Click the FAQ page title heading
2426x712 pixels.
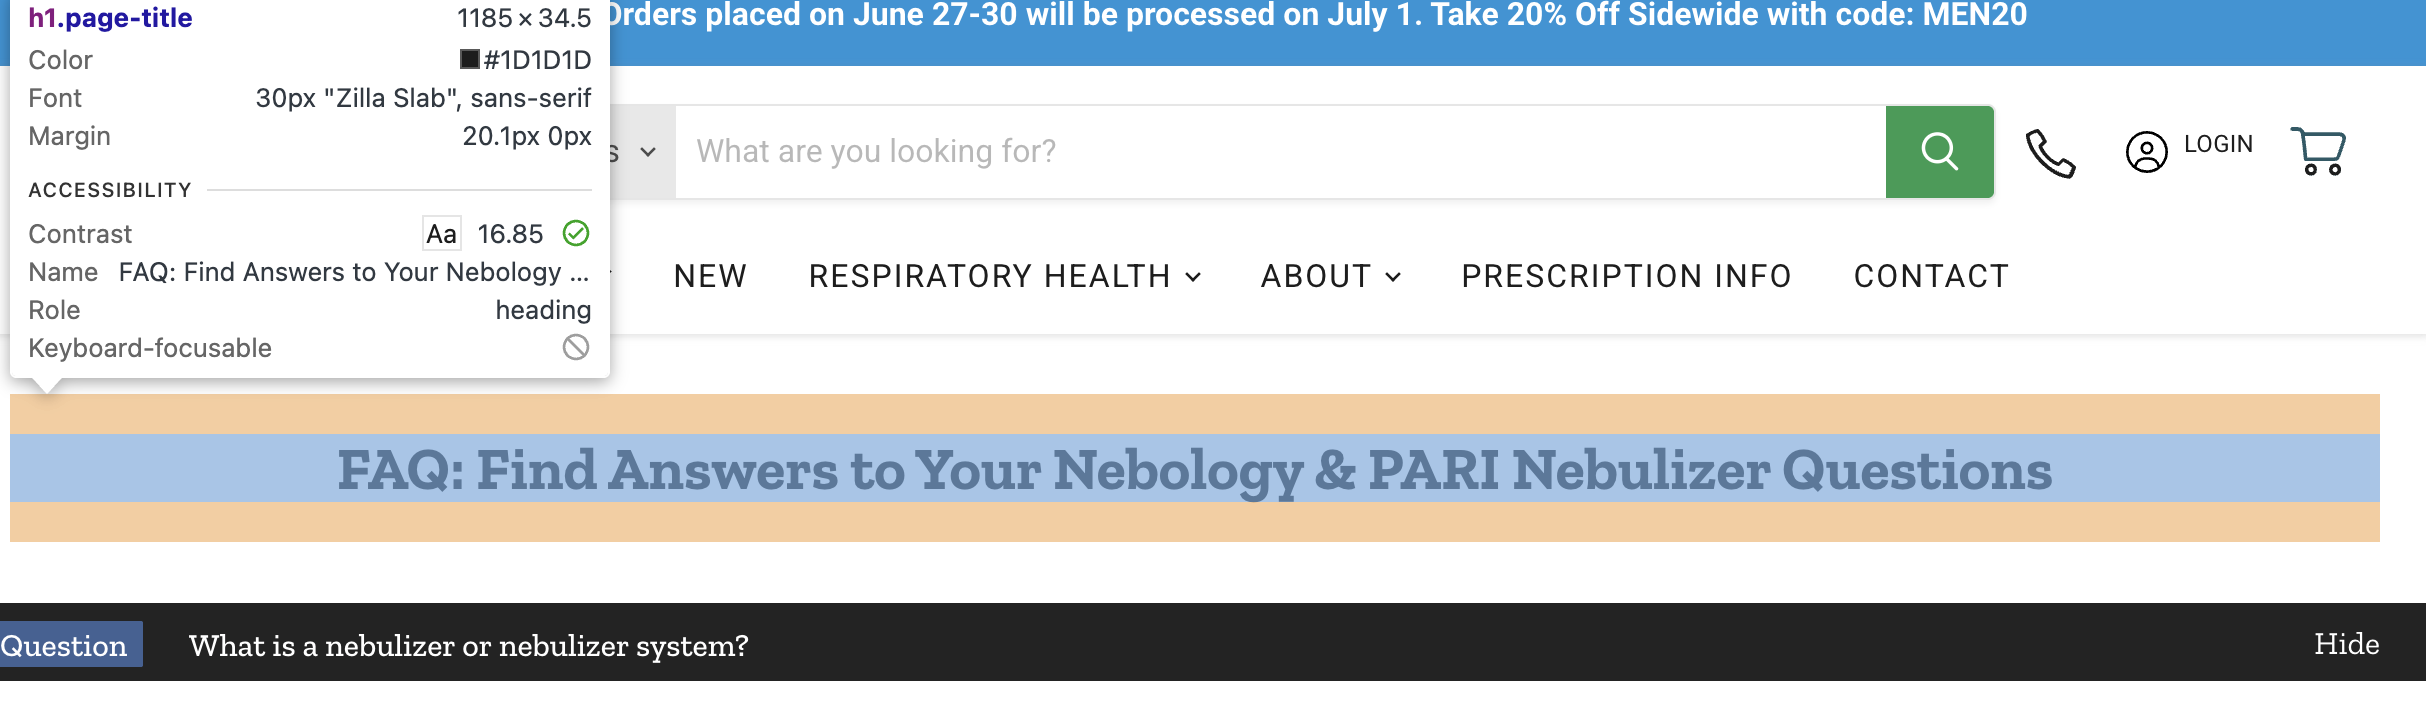1194,469
